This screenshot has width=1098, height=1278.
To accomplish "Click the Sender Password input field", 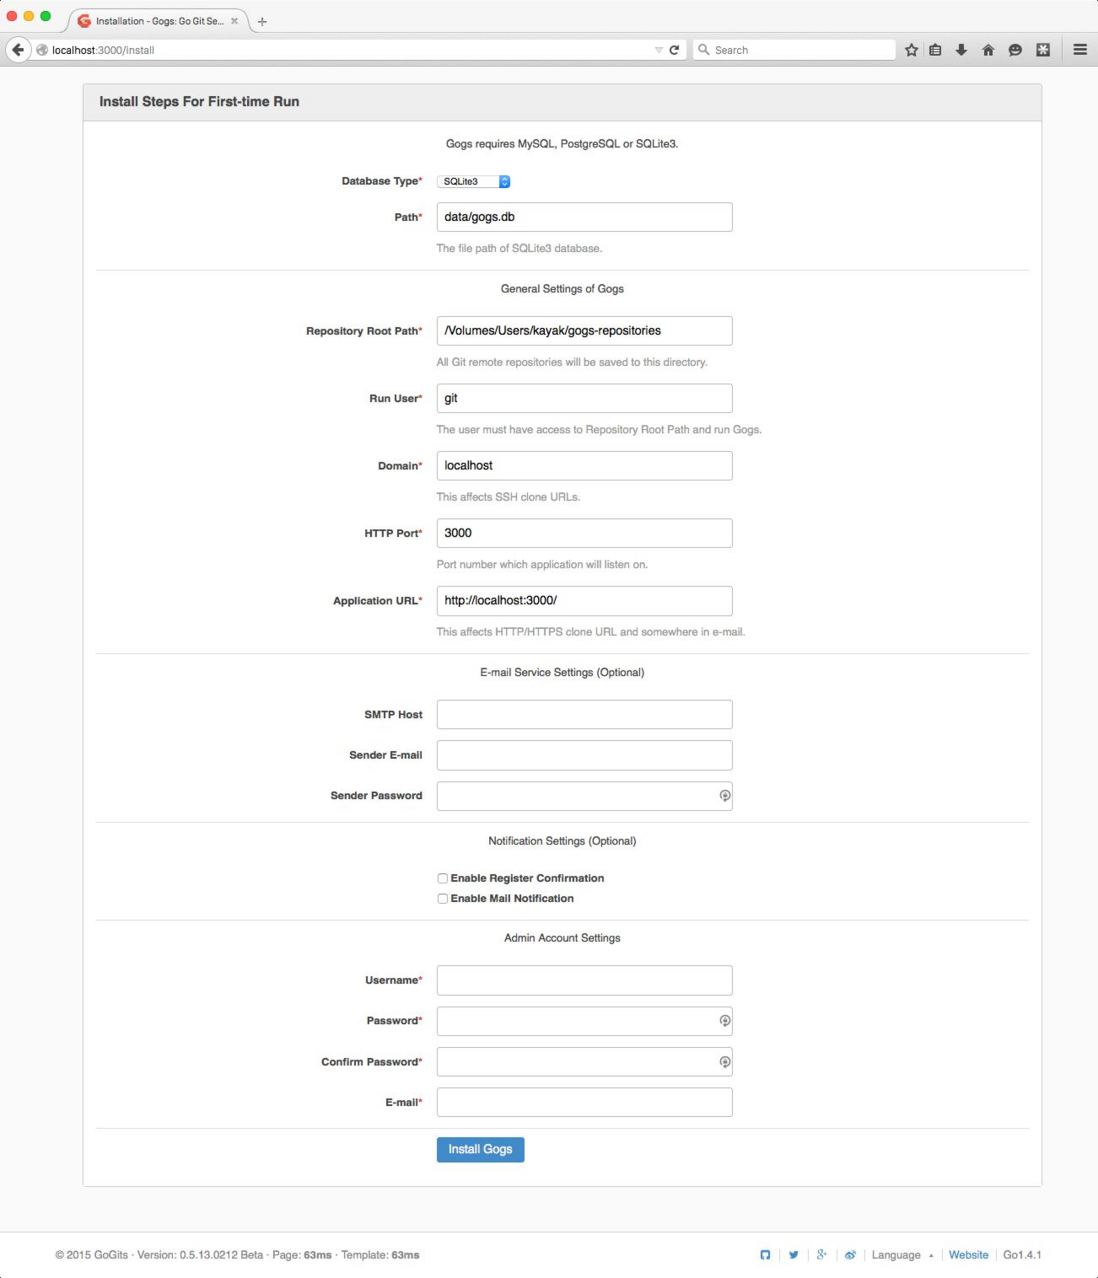I will tap(584, 796).
